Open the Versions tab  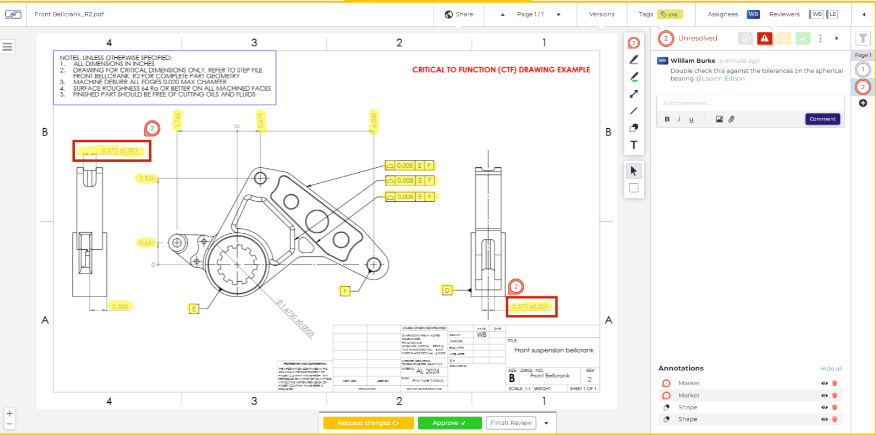click(602, 15)
